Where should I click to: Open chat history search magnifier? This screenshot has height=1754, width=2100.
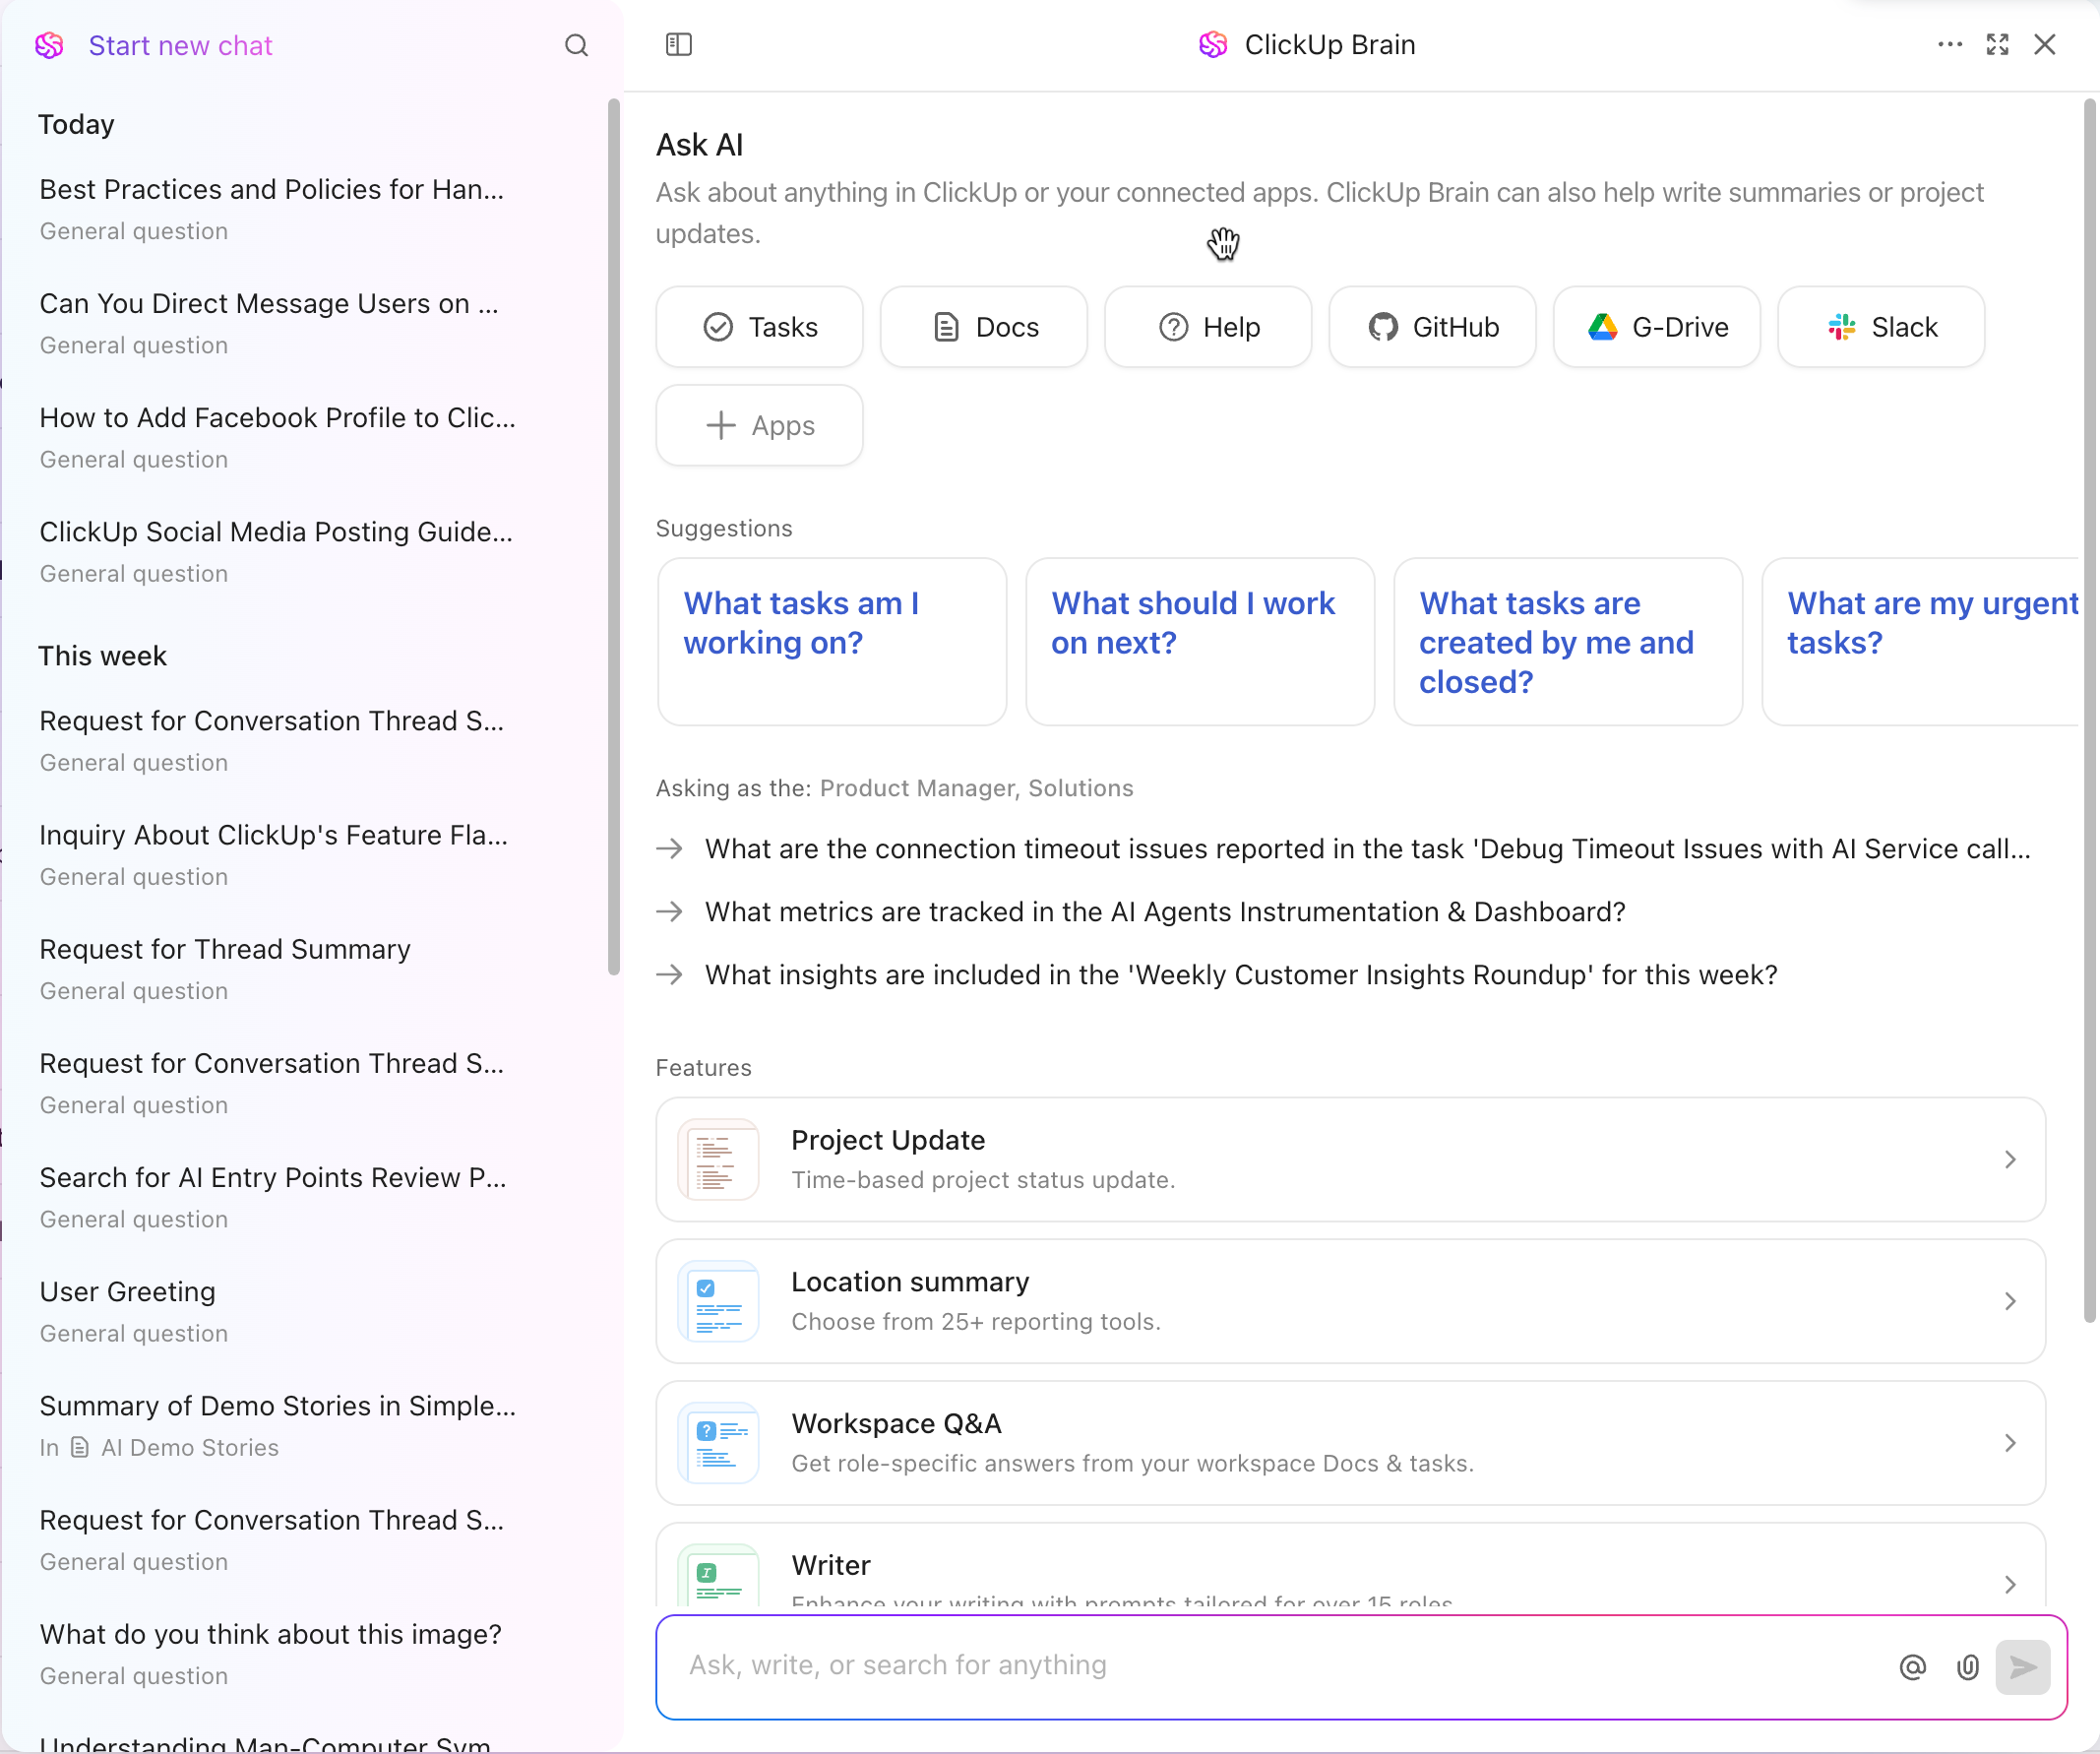tap(576, 45)
